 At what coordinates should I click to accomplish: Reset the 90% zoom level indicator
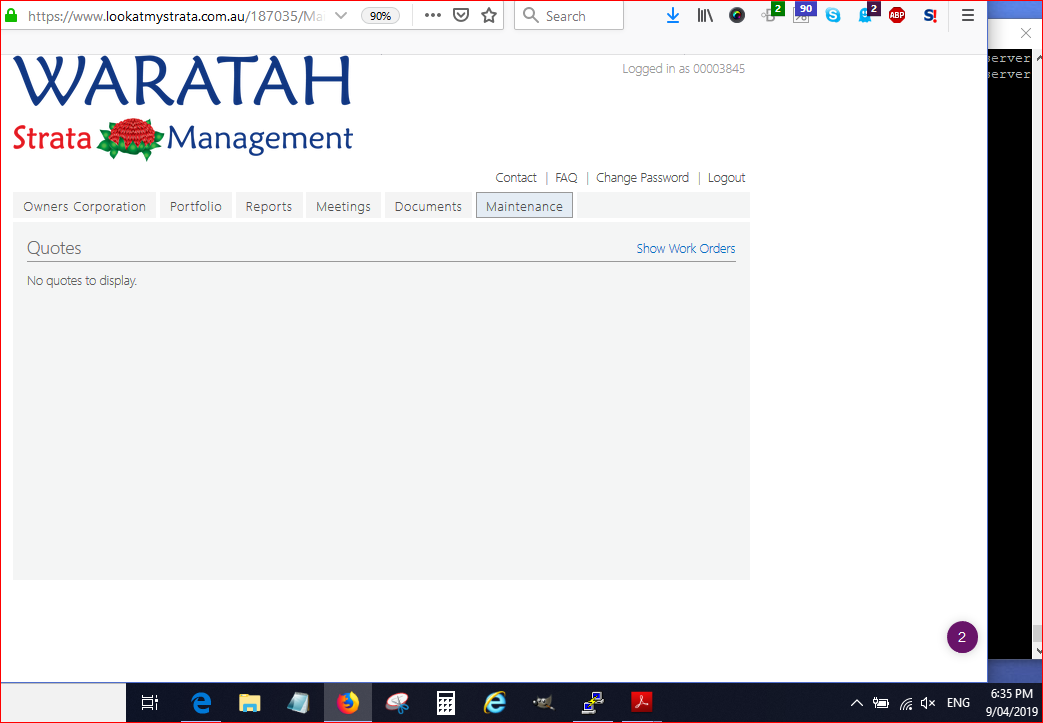click(380, 16)
